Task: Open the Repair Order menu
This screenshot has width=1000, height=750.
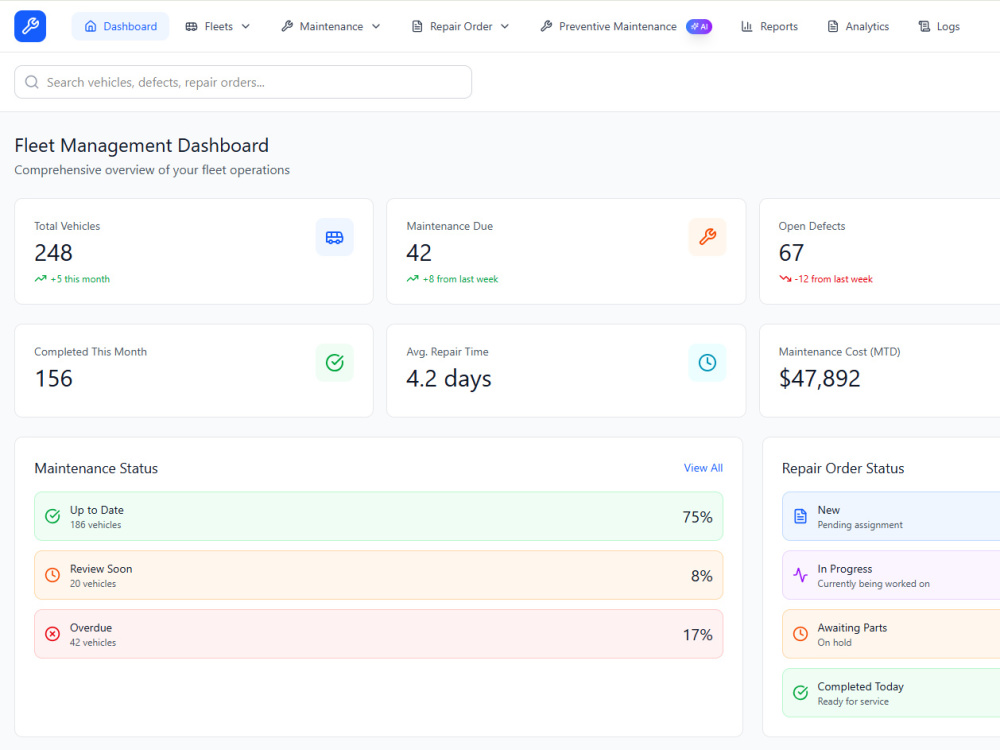Action: click(460, 26)
